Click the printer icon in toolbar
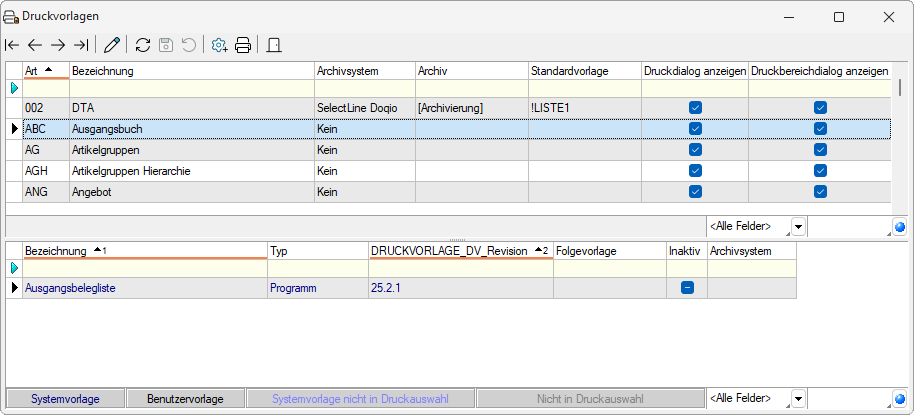 pyautogui.click(x=243, y=45)
